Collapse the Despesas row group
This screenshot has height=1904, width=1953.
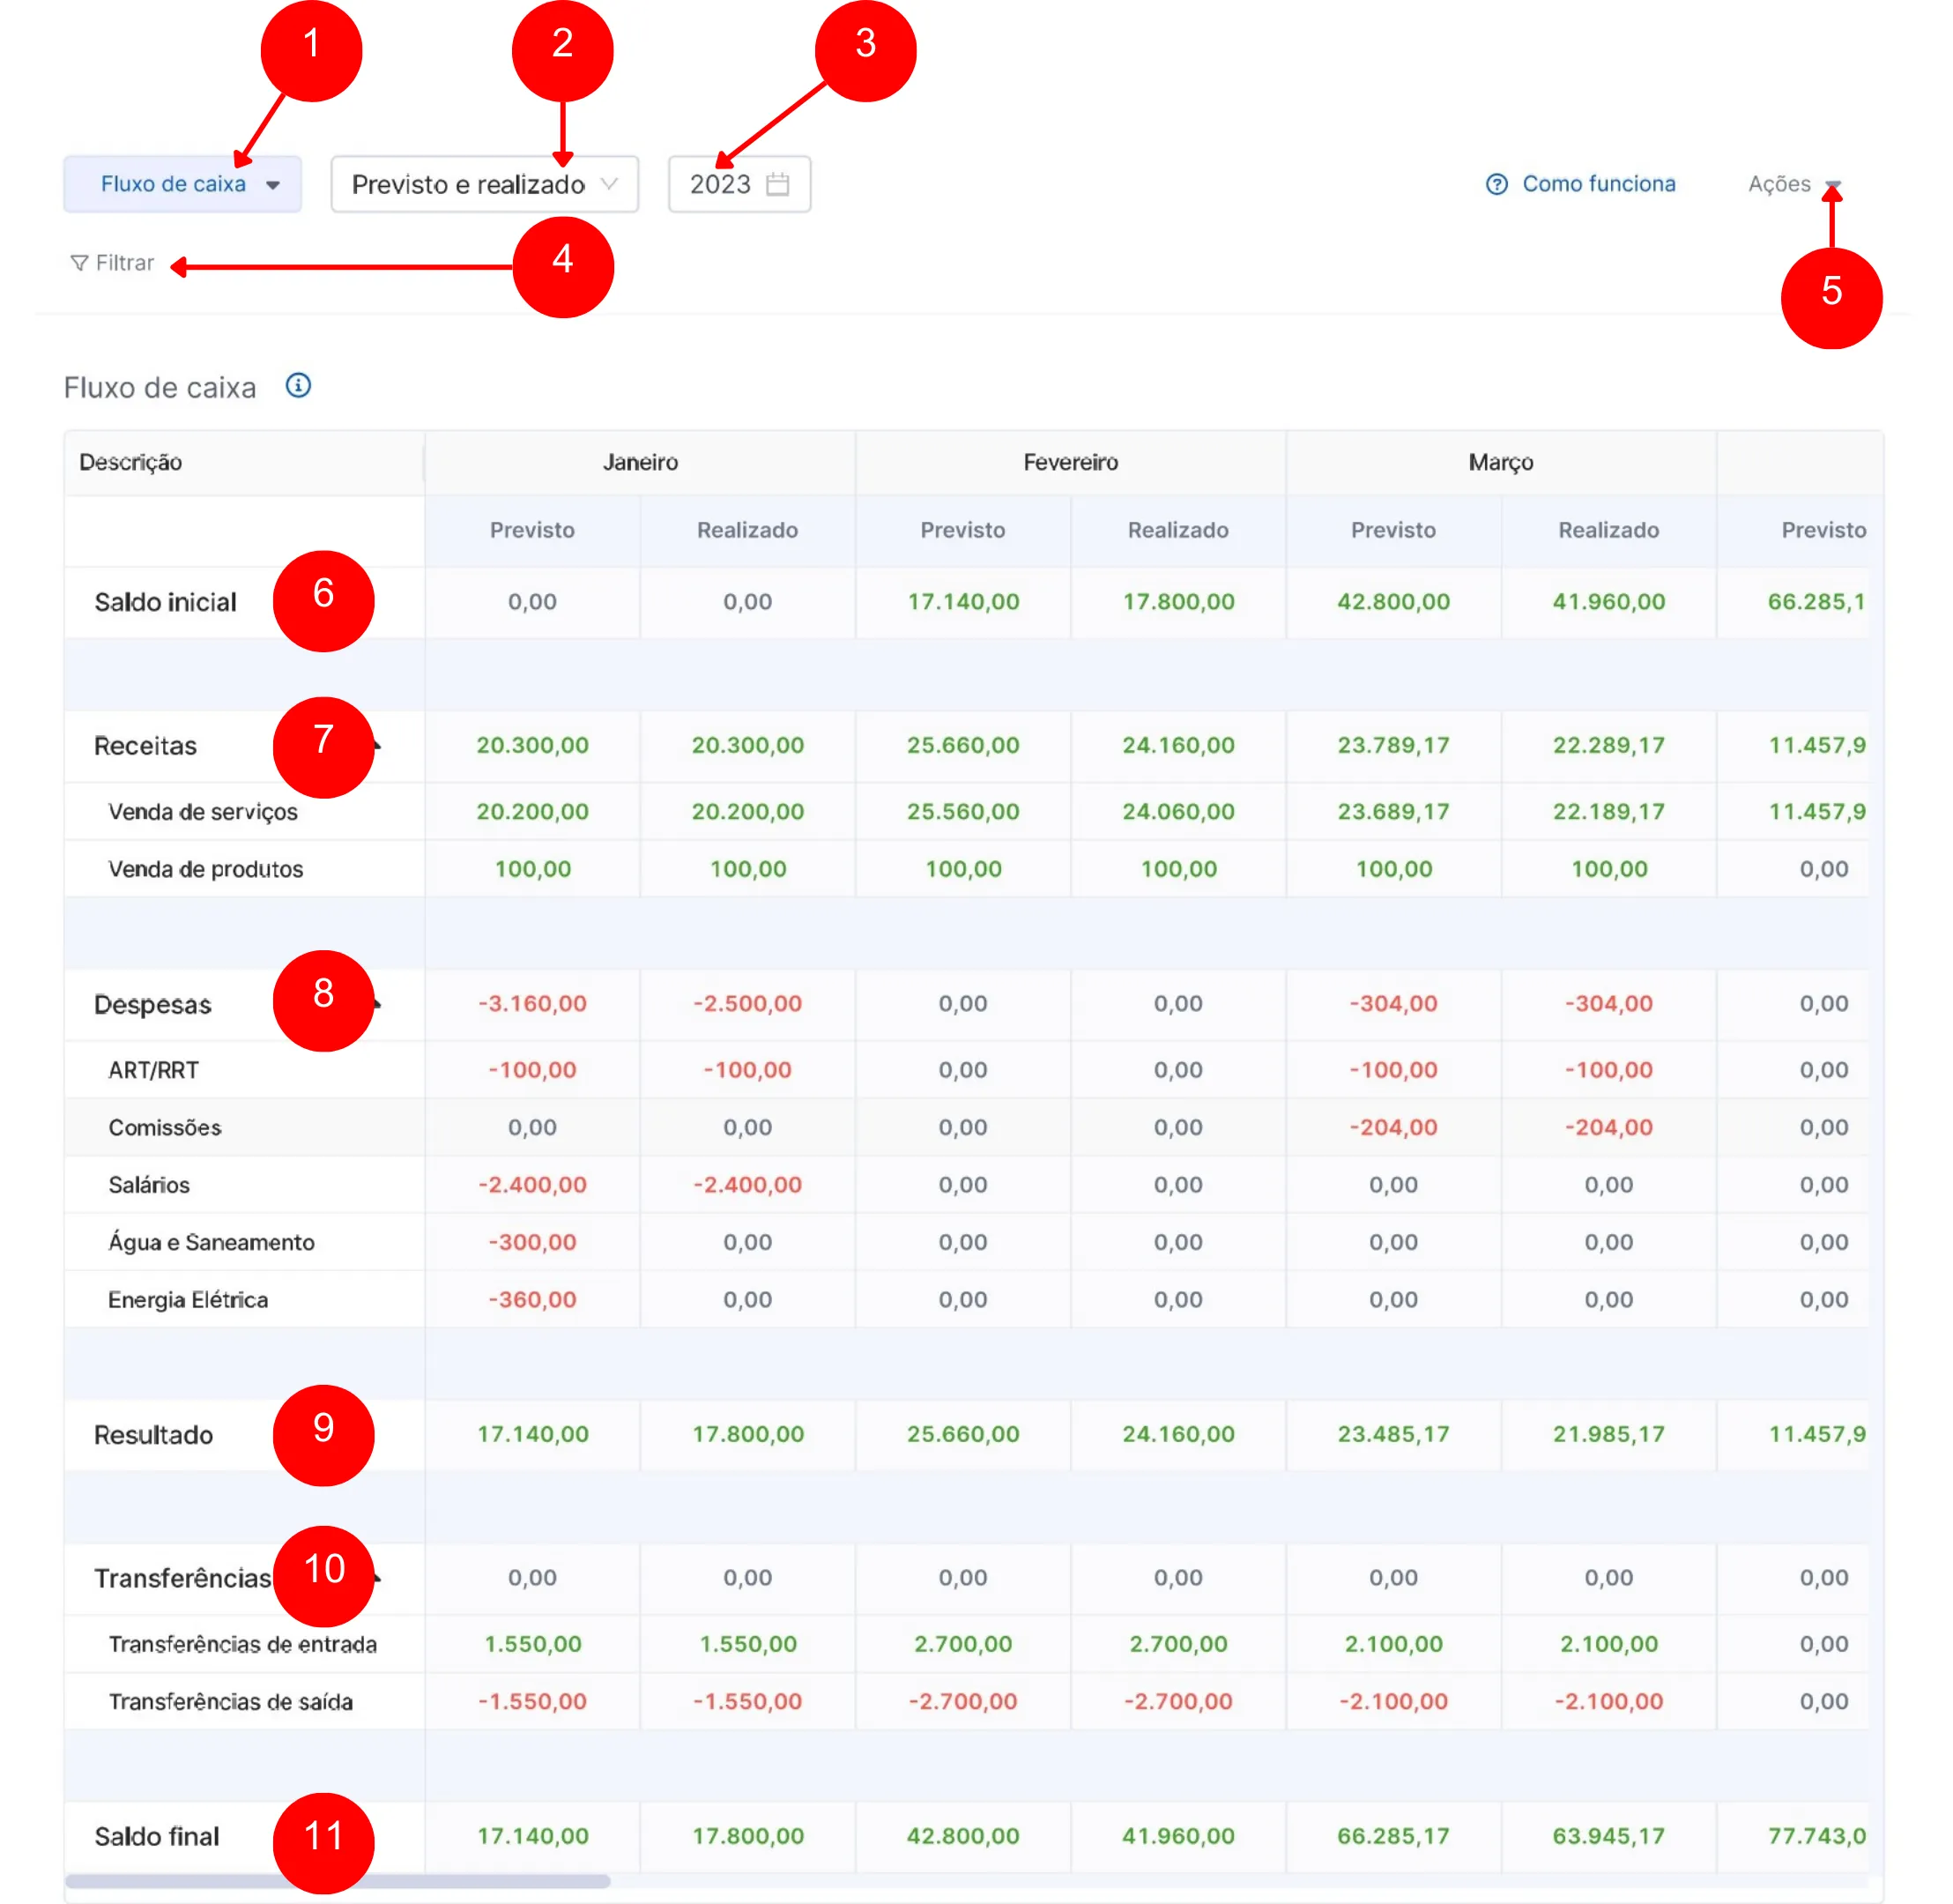(376, 1004)
